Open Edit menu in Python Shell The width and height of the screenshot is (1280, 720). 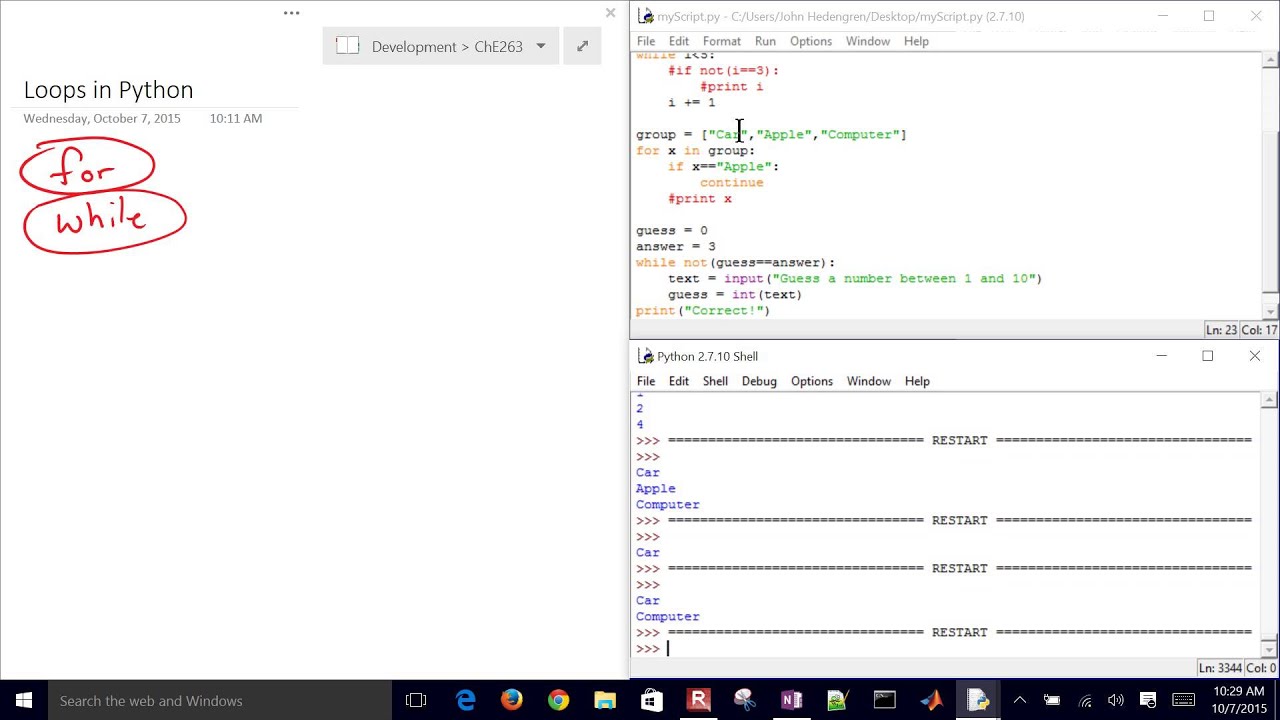[x=679, y=381]
